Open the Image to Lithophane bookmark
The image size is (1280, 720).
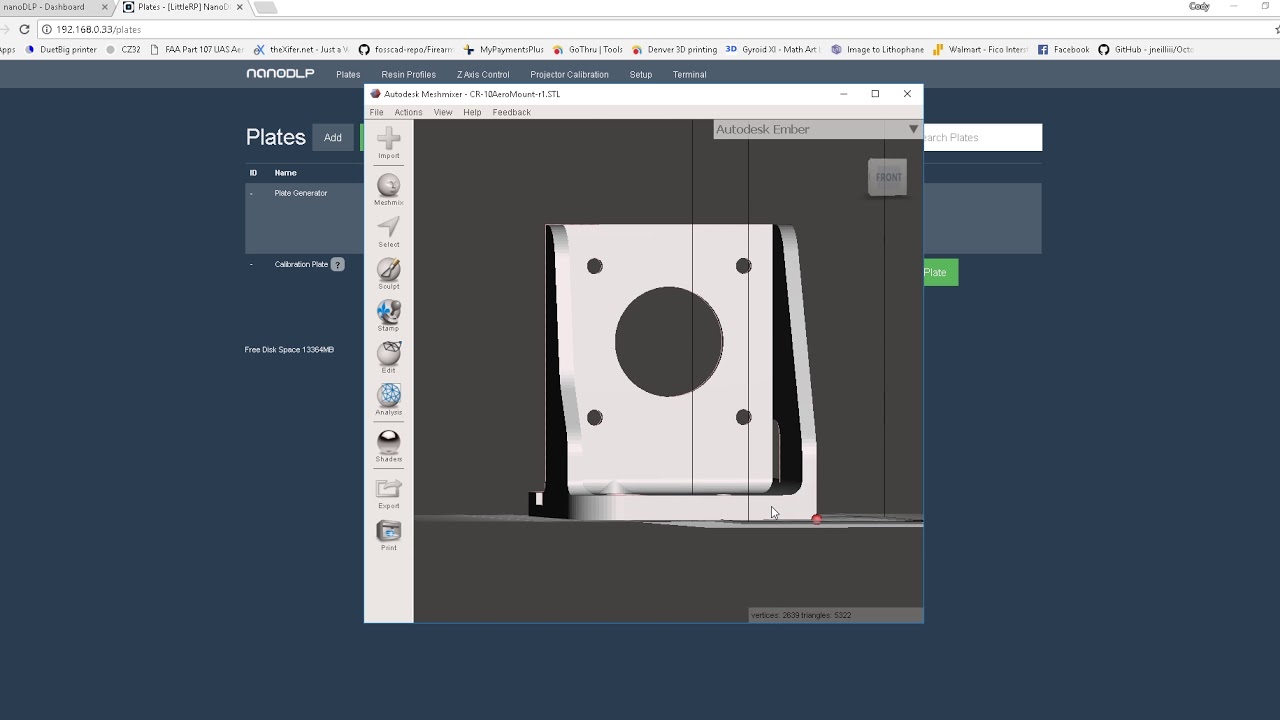coord(877,49)
